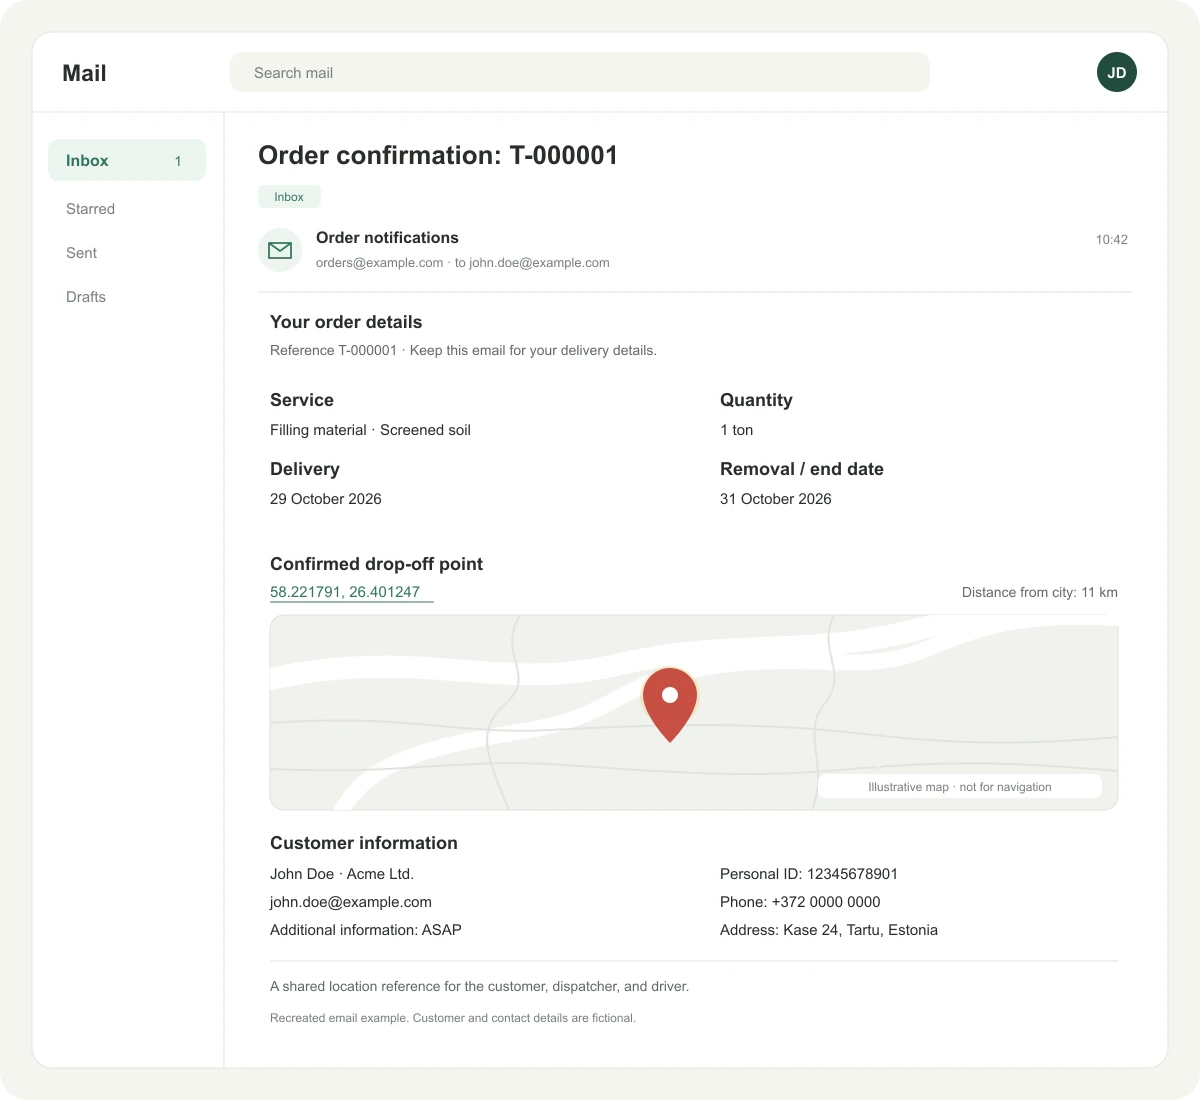Click the Inbox unread count 1
Image resolution: width=1200 pixels, height=1100 pixels.
[178, 161]
